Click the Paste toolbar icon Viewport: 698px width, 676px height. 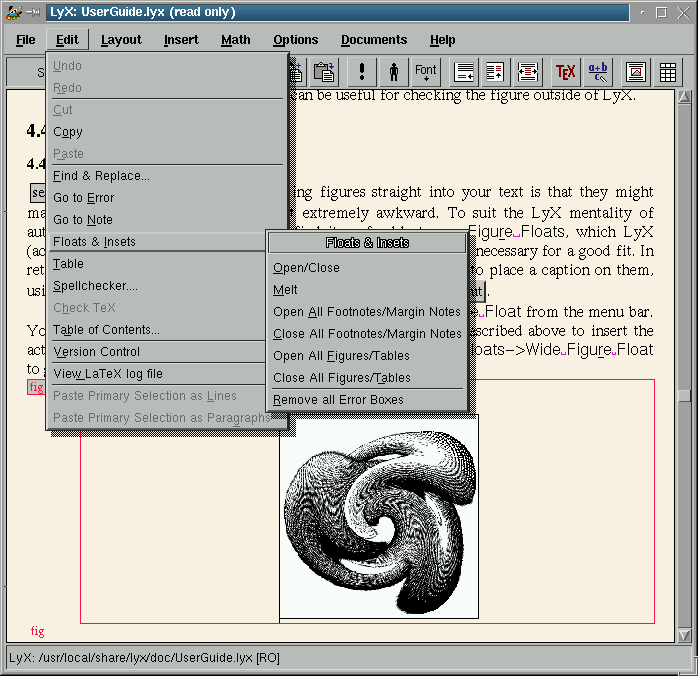(x=324, y=72)
